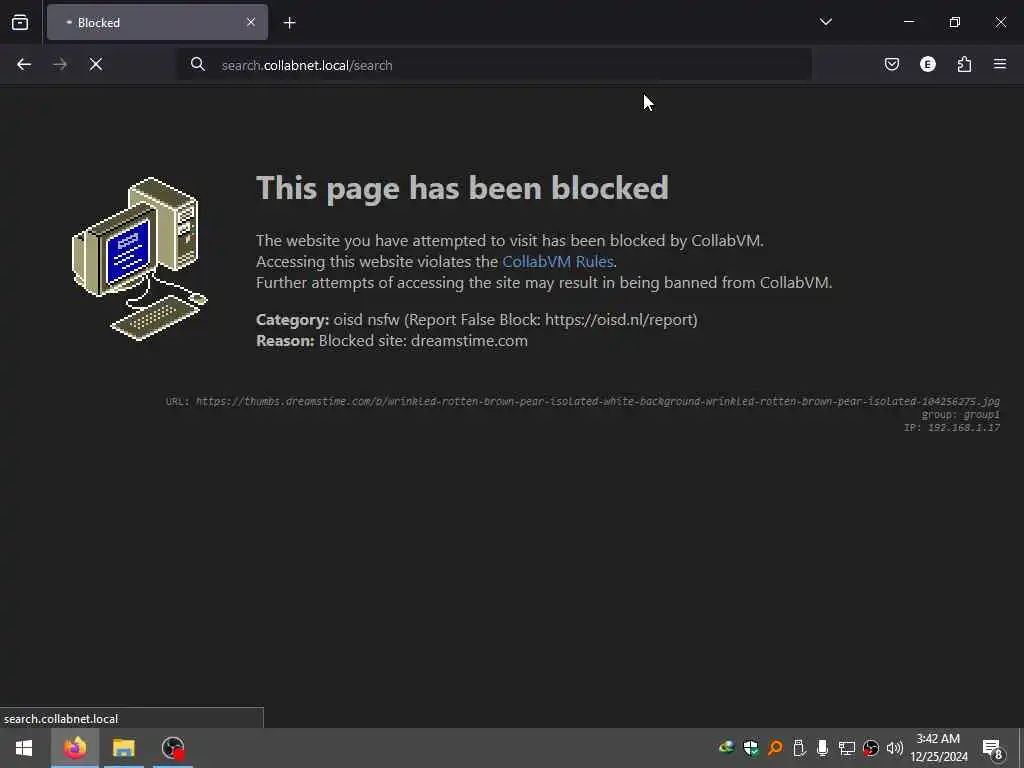Click the oisd.nl/report URL text
The image size is (1024, 768).
[618, 319]
